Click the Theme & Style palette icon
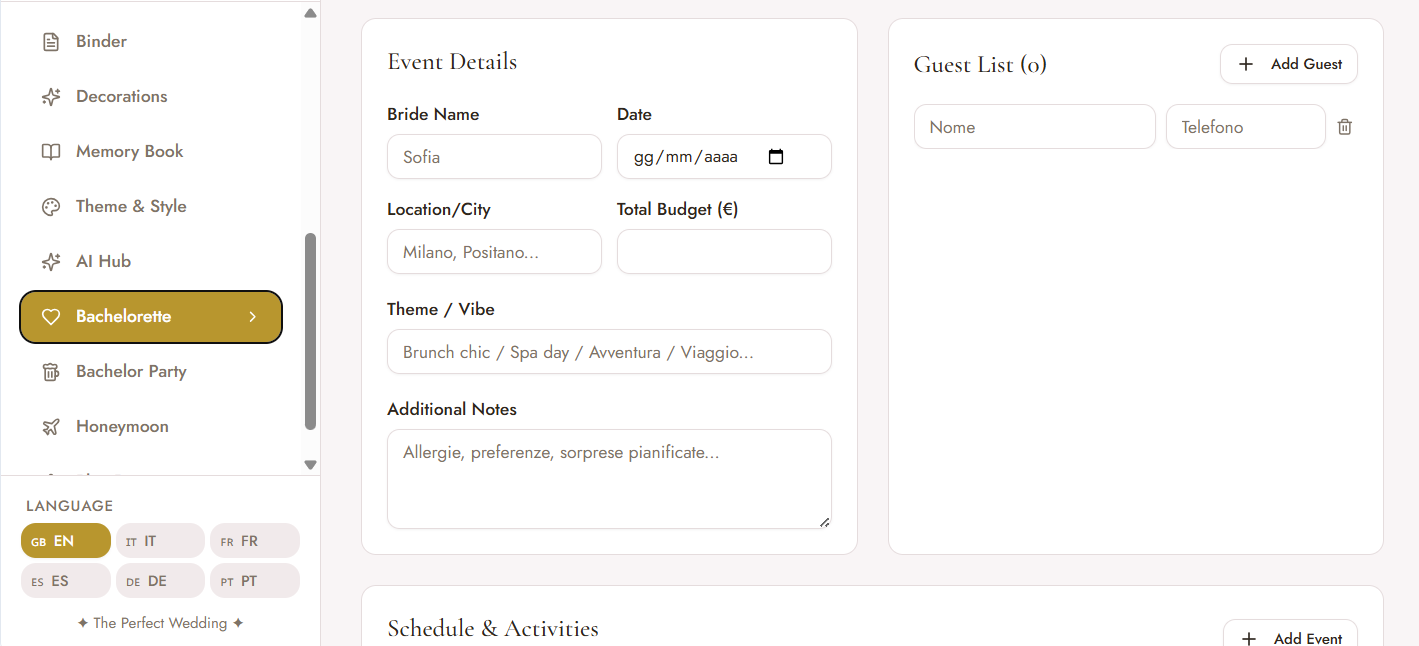The image size is (1419, 646). tap(51, 207)
